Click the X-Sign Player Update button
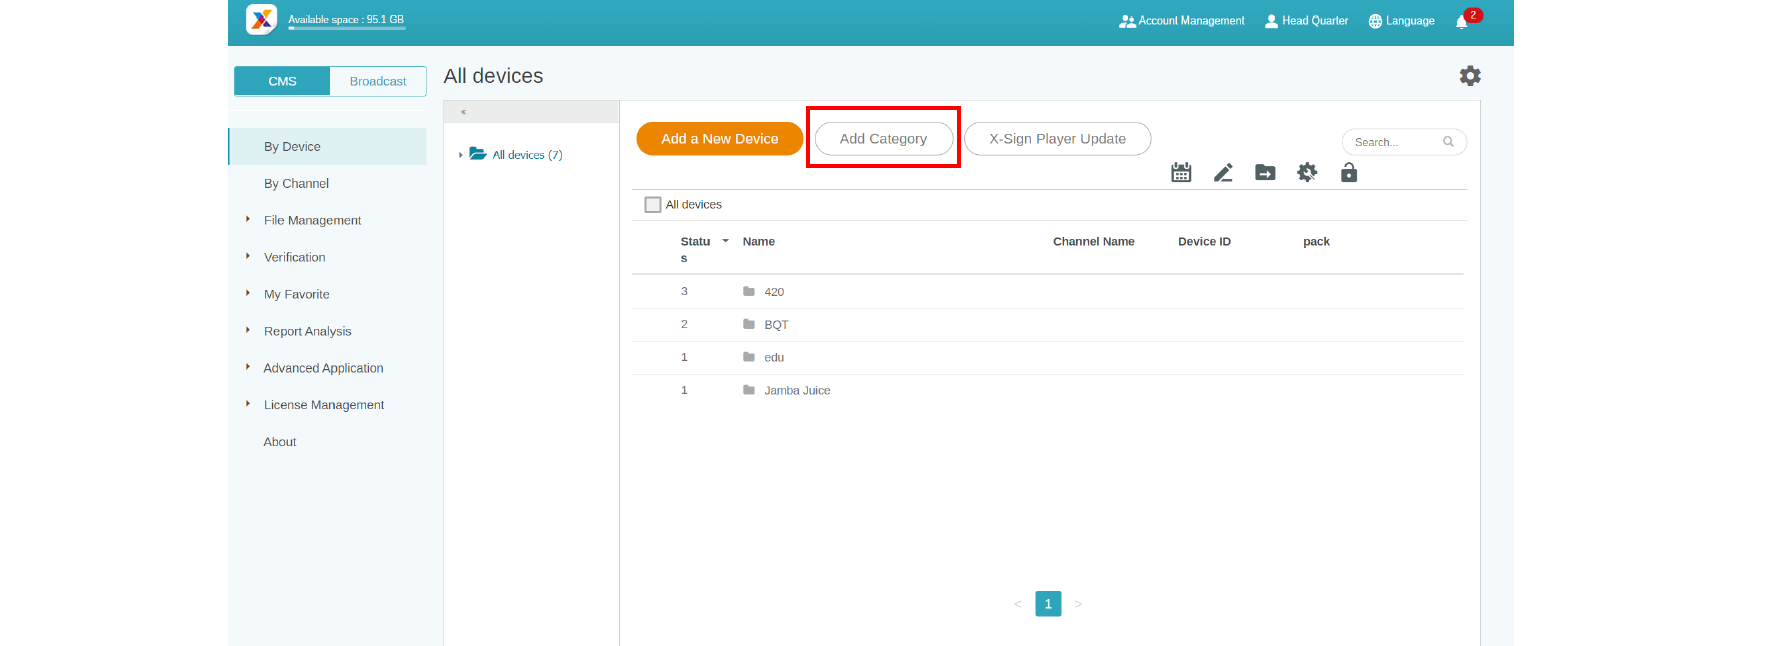Image resolution: width=1769 pixels, height=646 pixels. point(1057,139)
